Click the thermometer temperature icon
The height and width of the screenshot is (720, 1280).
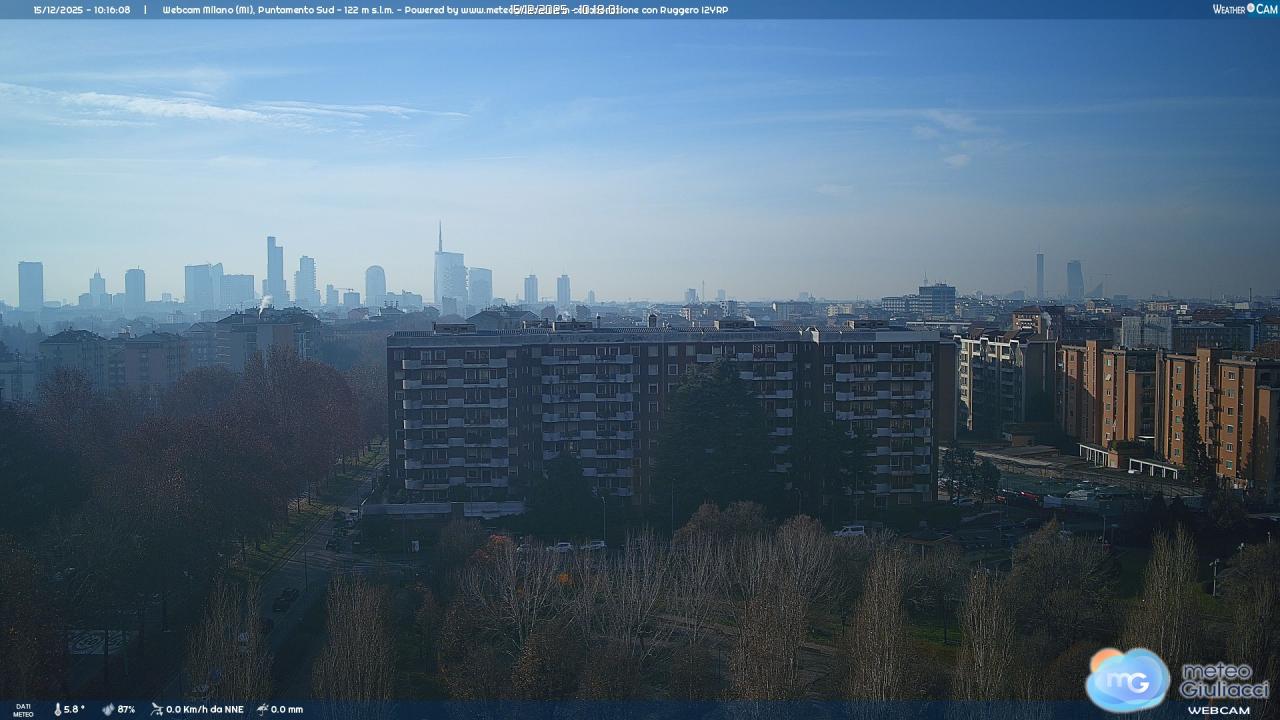[x=57, y=709]
